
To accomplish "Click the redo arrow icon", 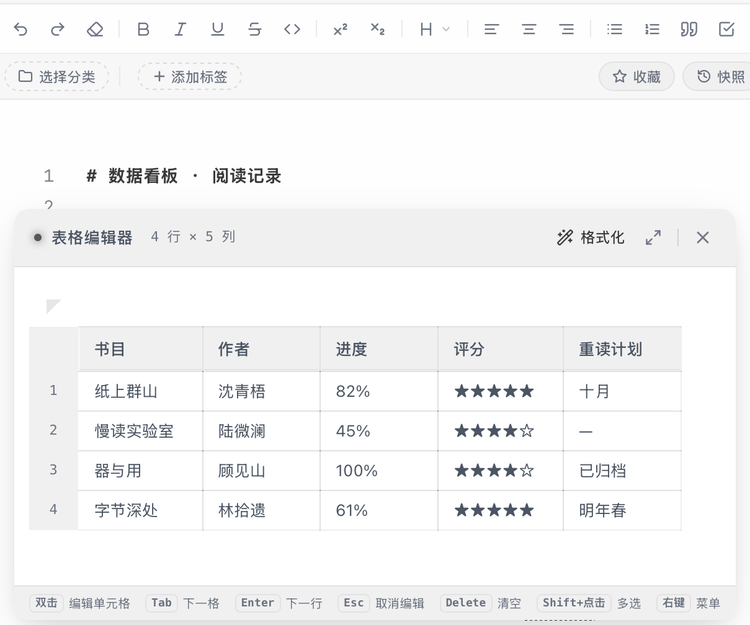I will tap(58, 30).
